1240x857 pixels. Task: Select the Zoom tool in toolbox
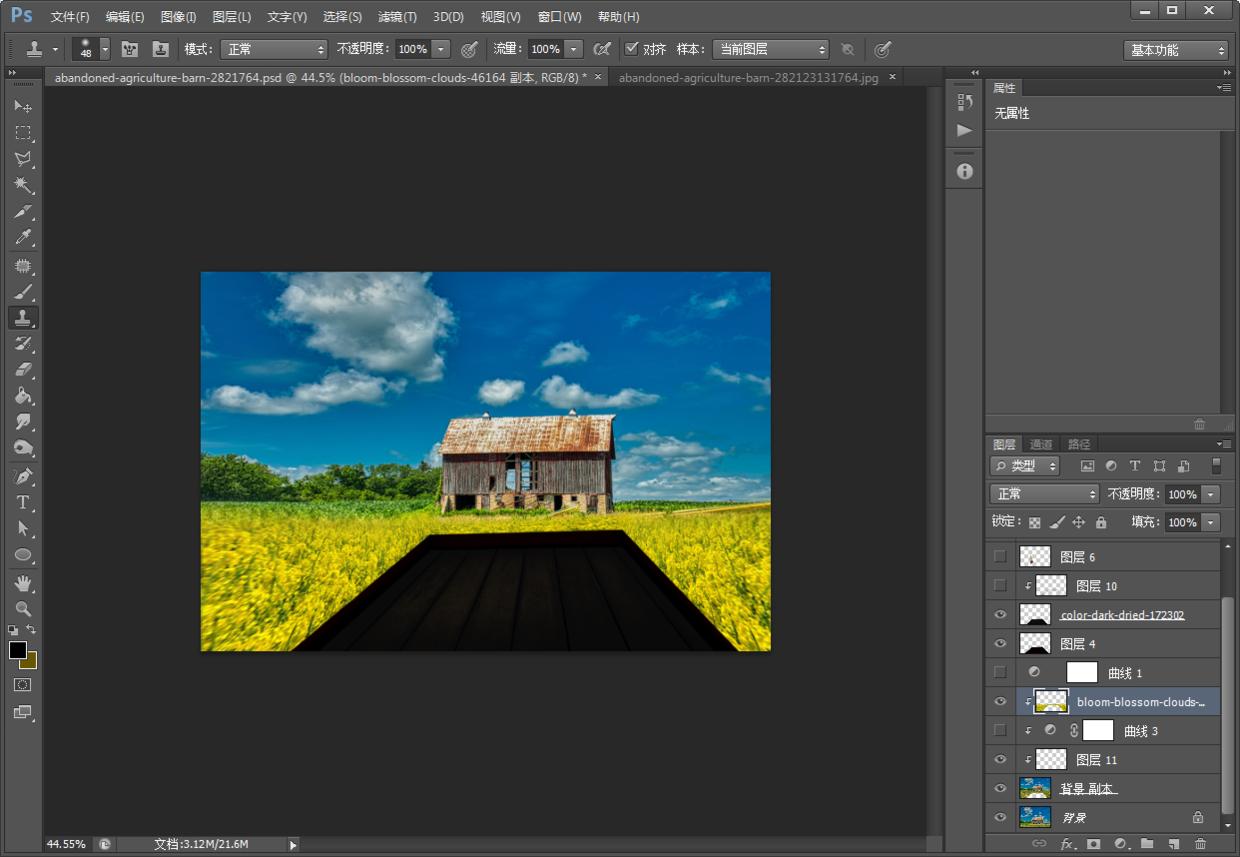coord(23,608)
